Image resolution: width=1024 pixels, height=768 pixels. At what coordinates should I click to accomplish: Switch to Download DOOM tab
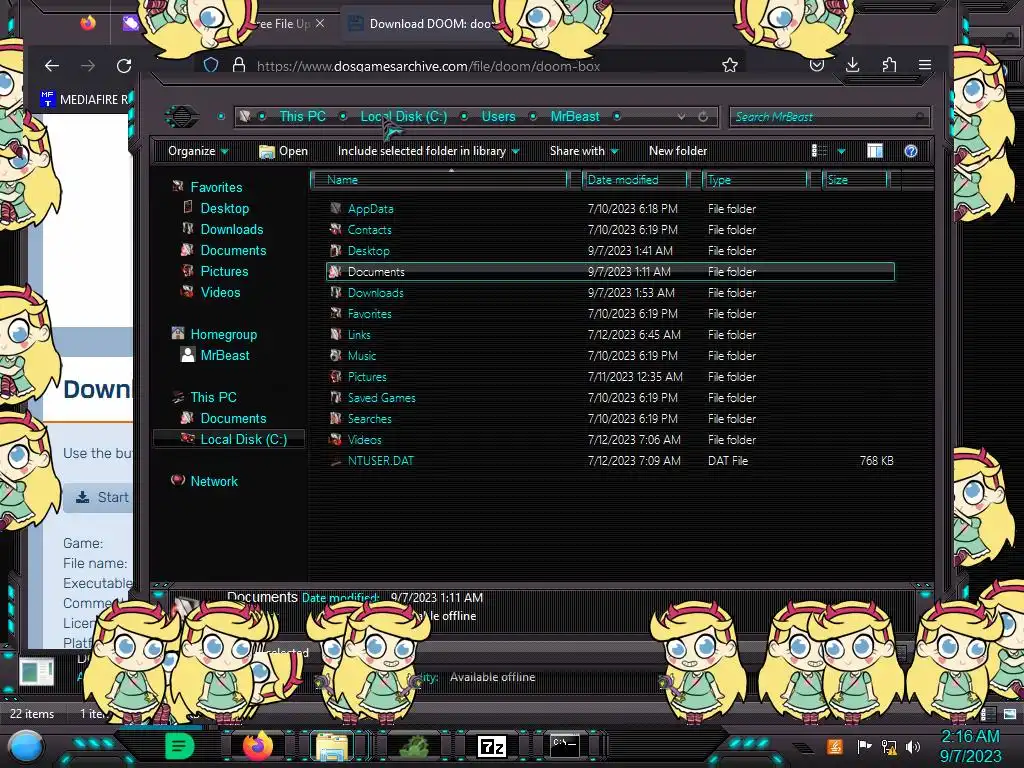pos(424,24)
